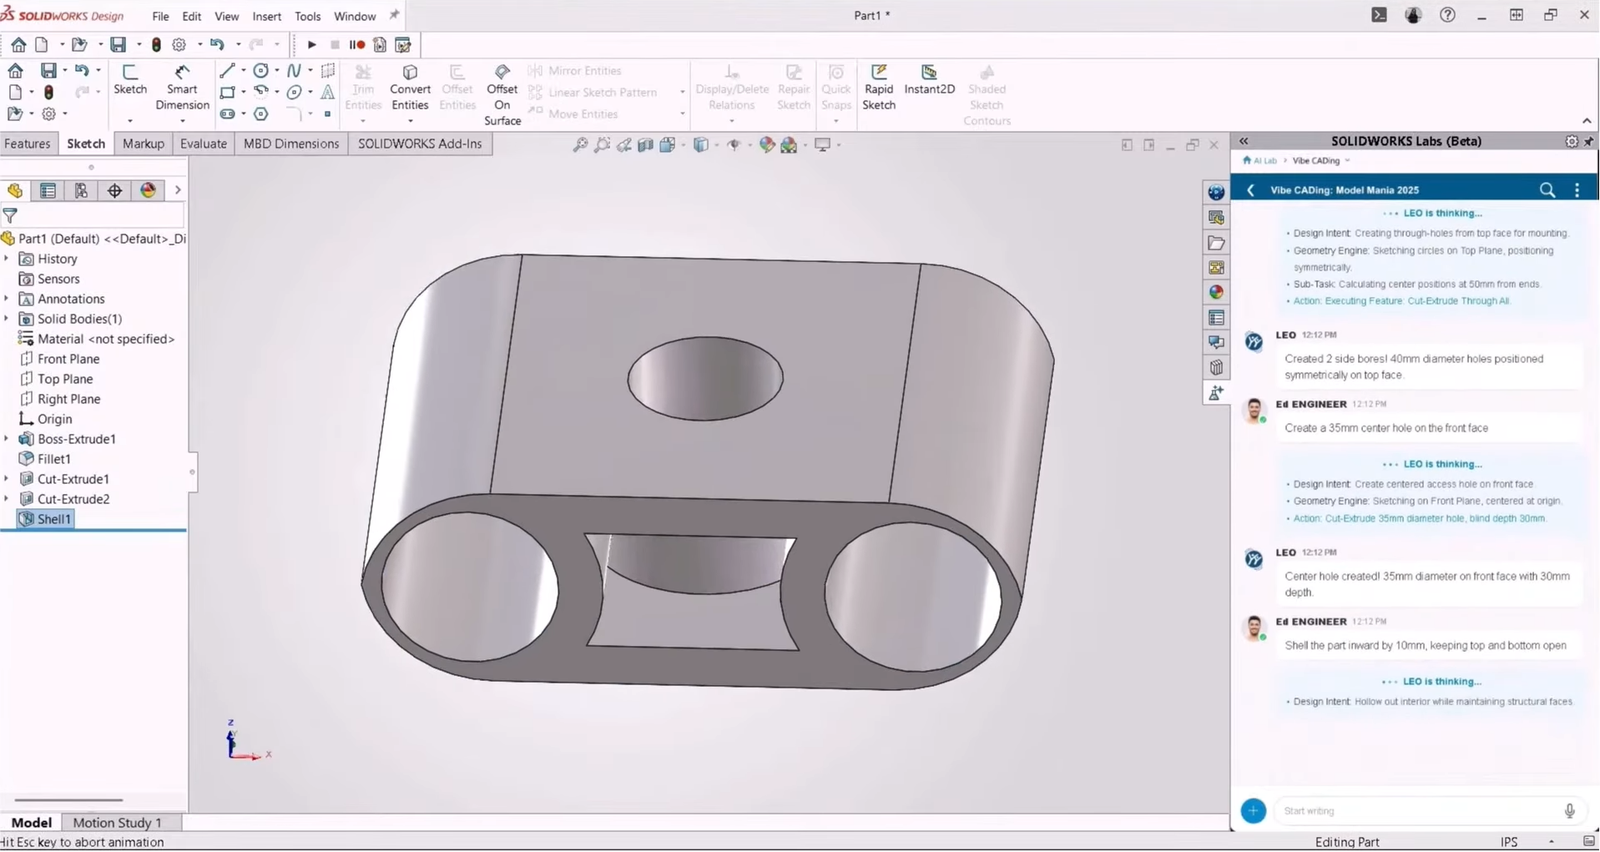Go back using the Vibe CADing arrow

point(1250,190)
